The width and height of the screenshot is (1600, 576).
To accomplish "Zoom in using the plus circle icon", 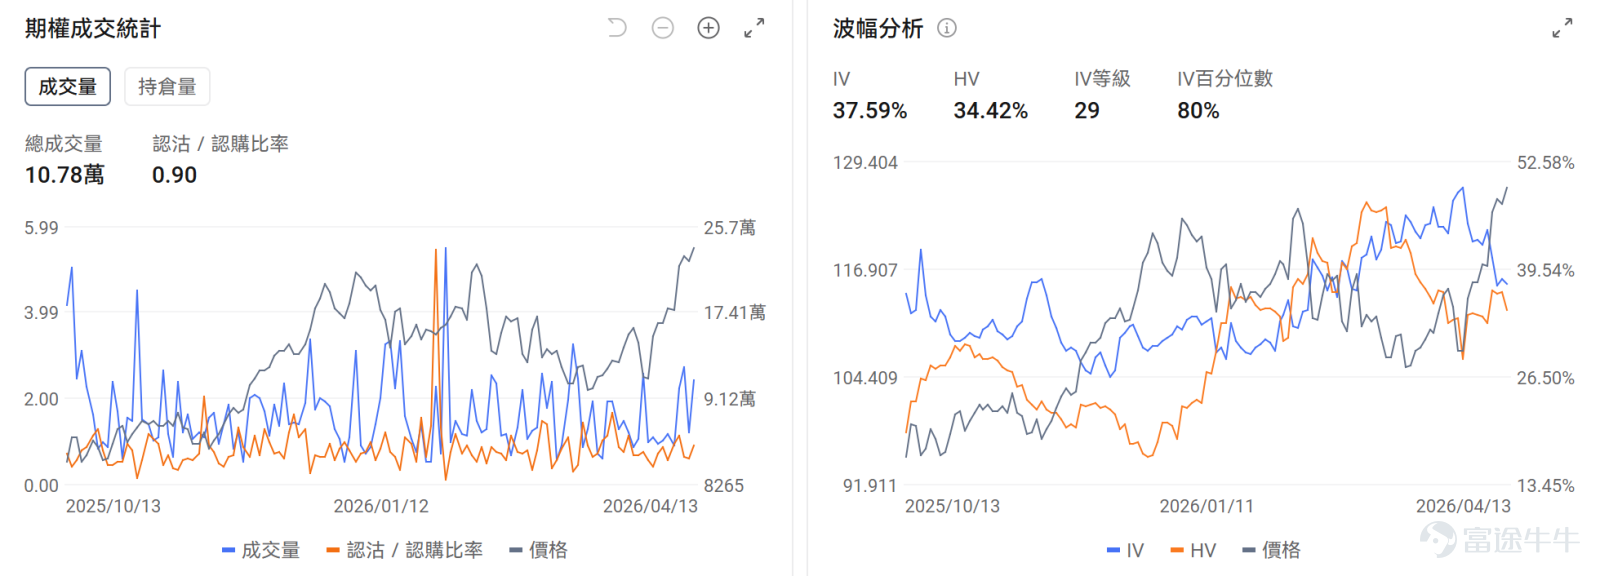I will point(709,28).
